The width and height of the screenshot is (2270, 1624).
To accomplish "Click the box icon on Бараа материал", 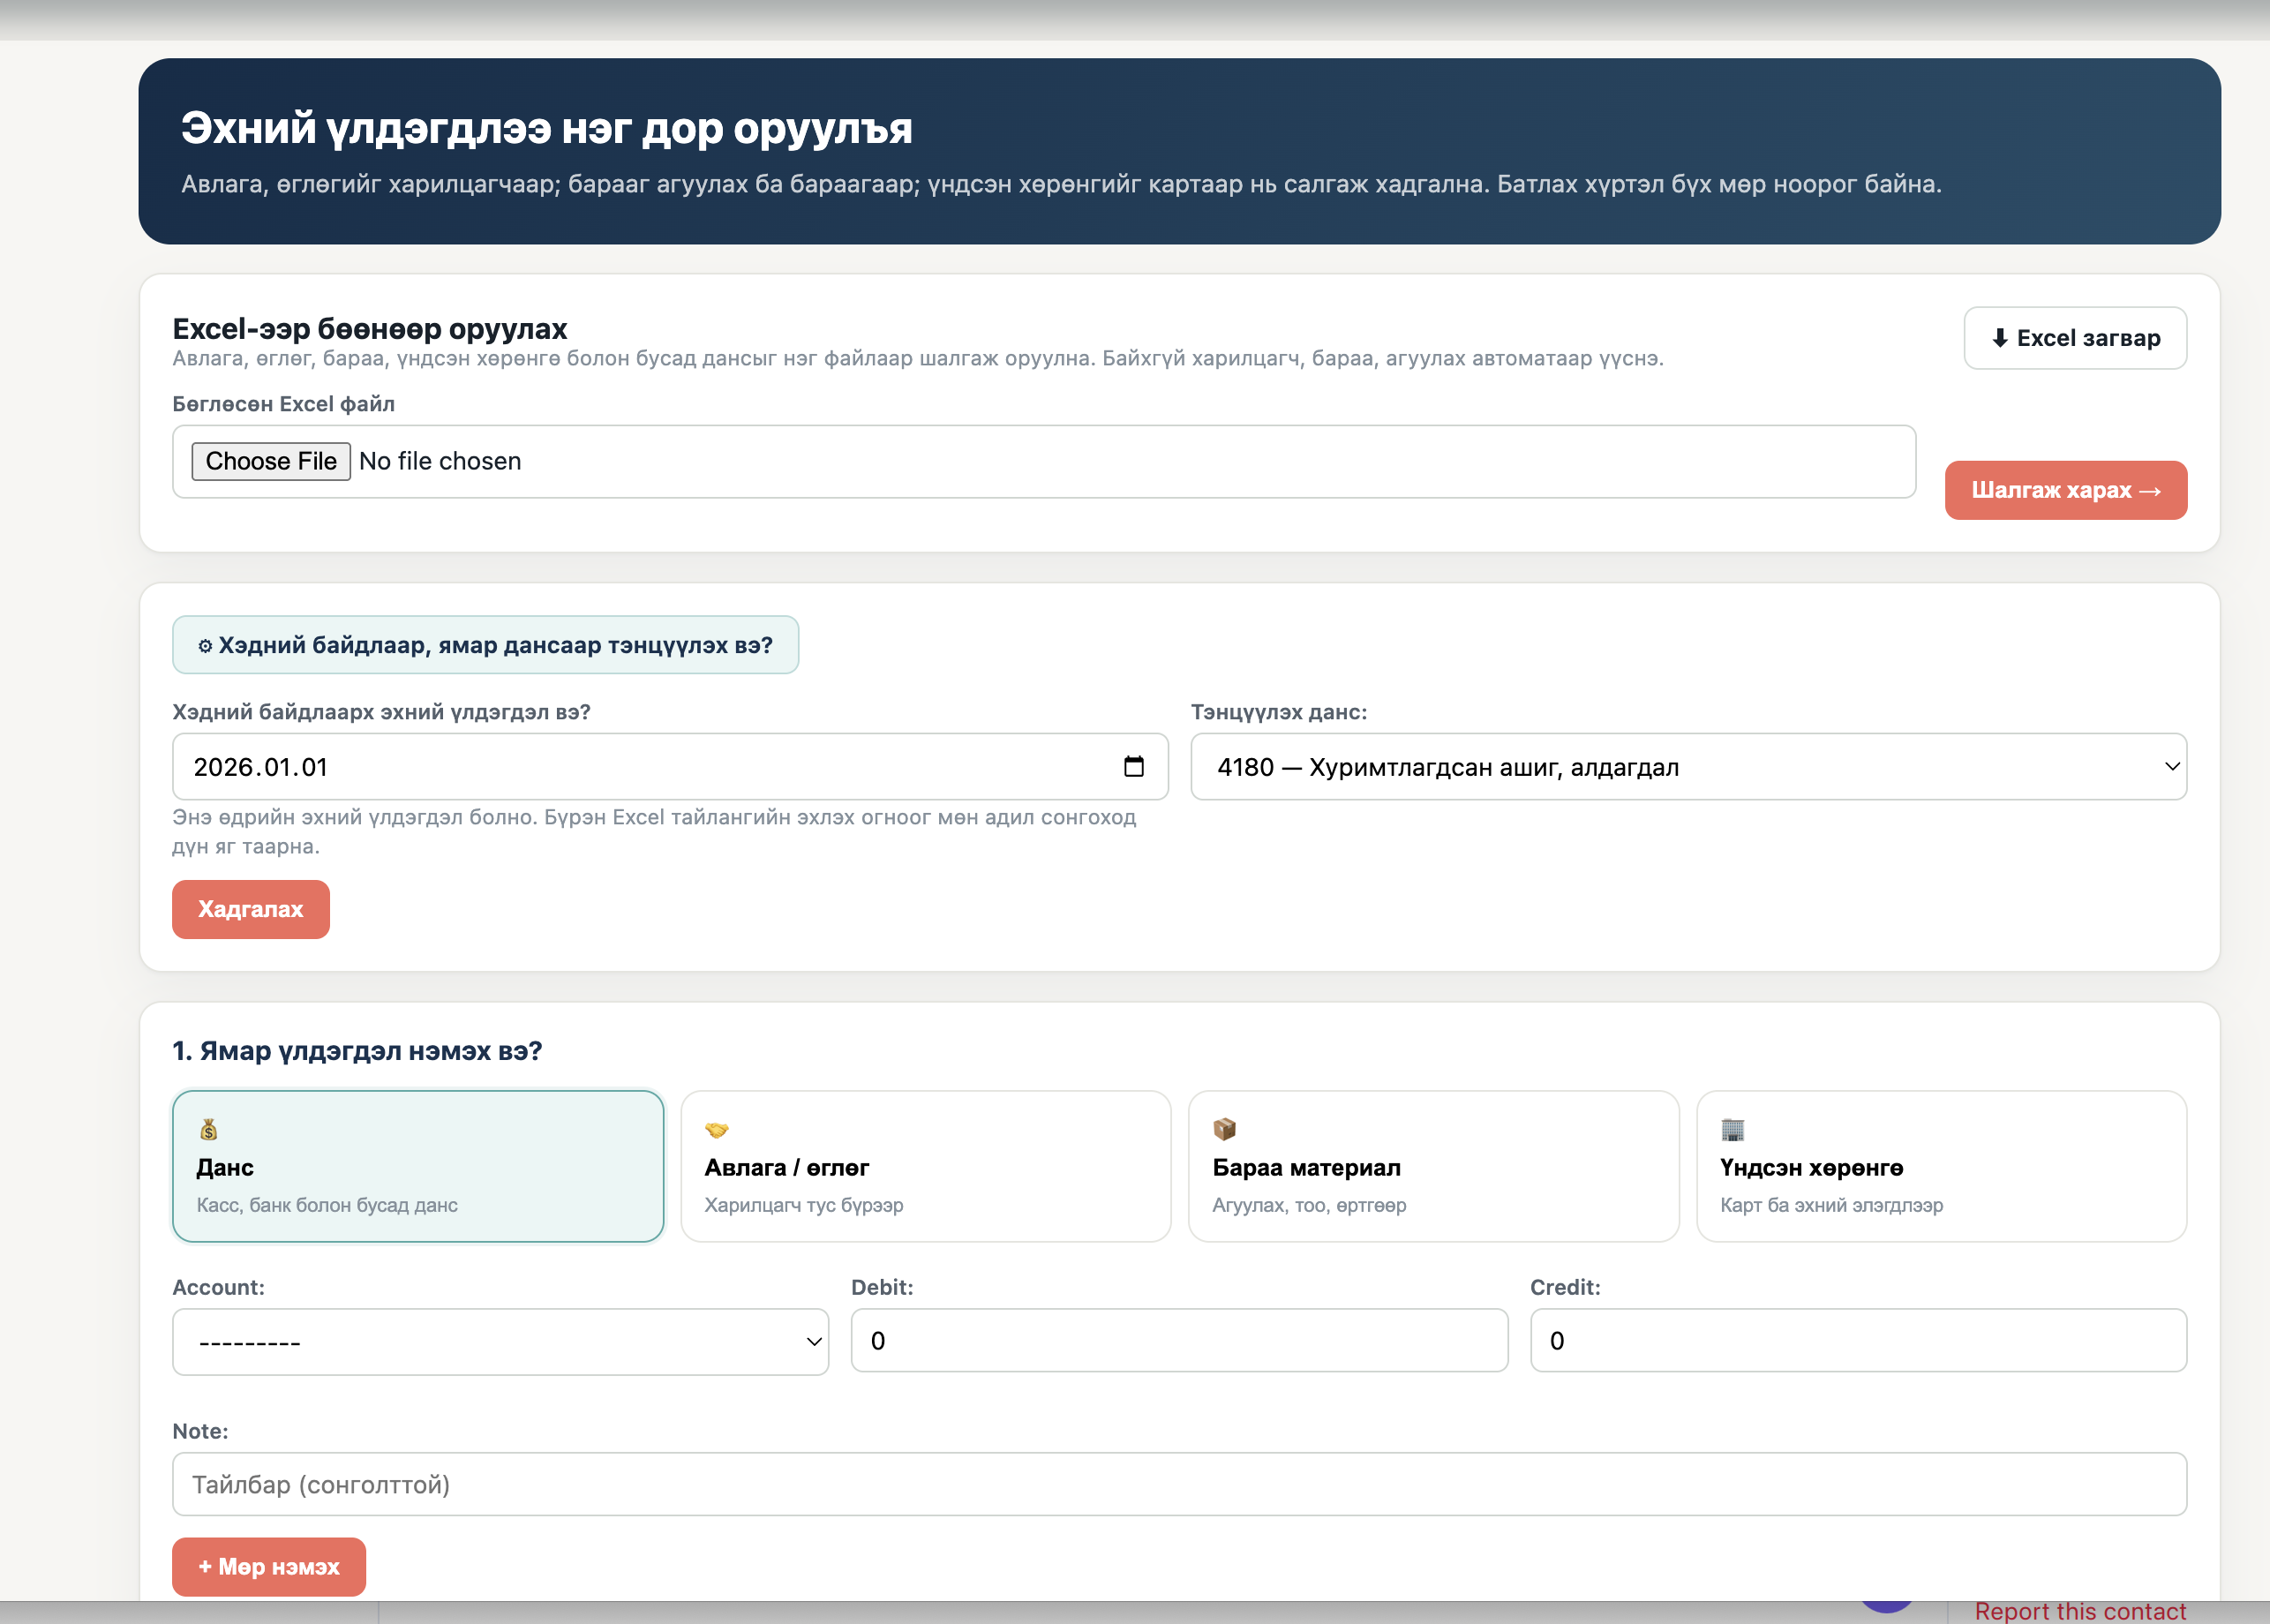I will pos(1224,1130).
